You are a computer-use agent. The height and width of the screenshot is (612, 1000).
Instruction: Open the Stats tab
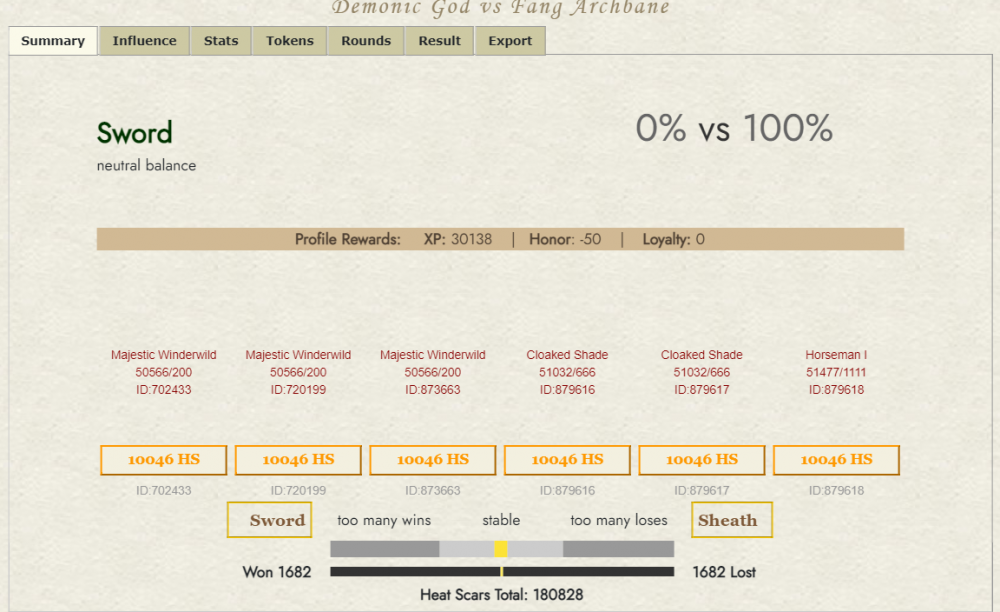[x=221, y=41]
